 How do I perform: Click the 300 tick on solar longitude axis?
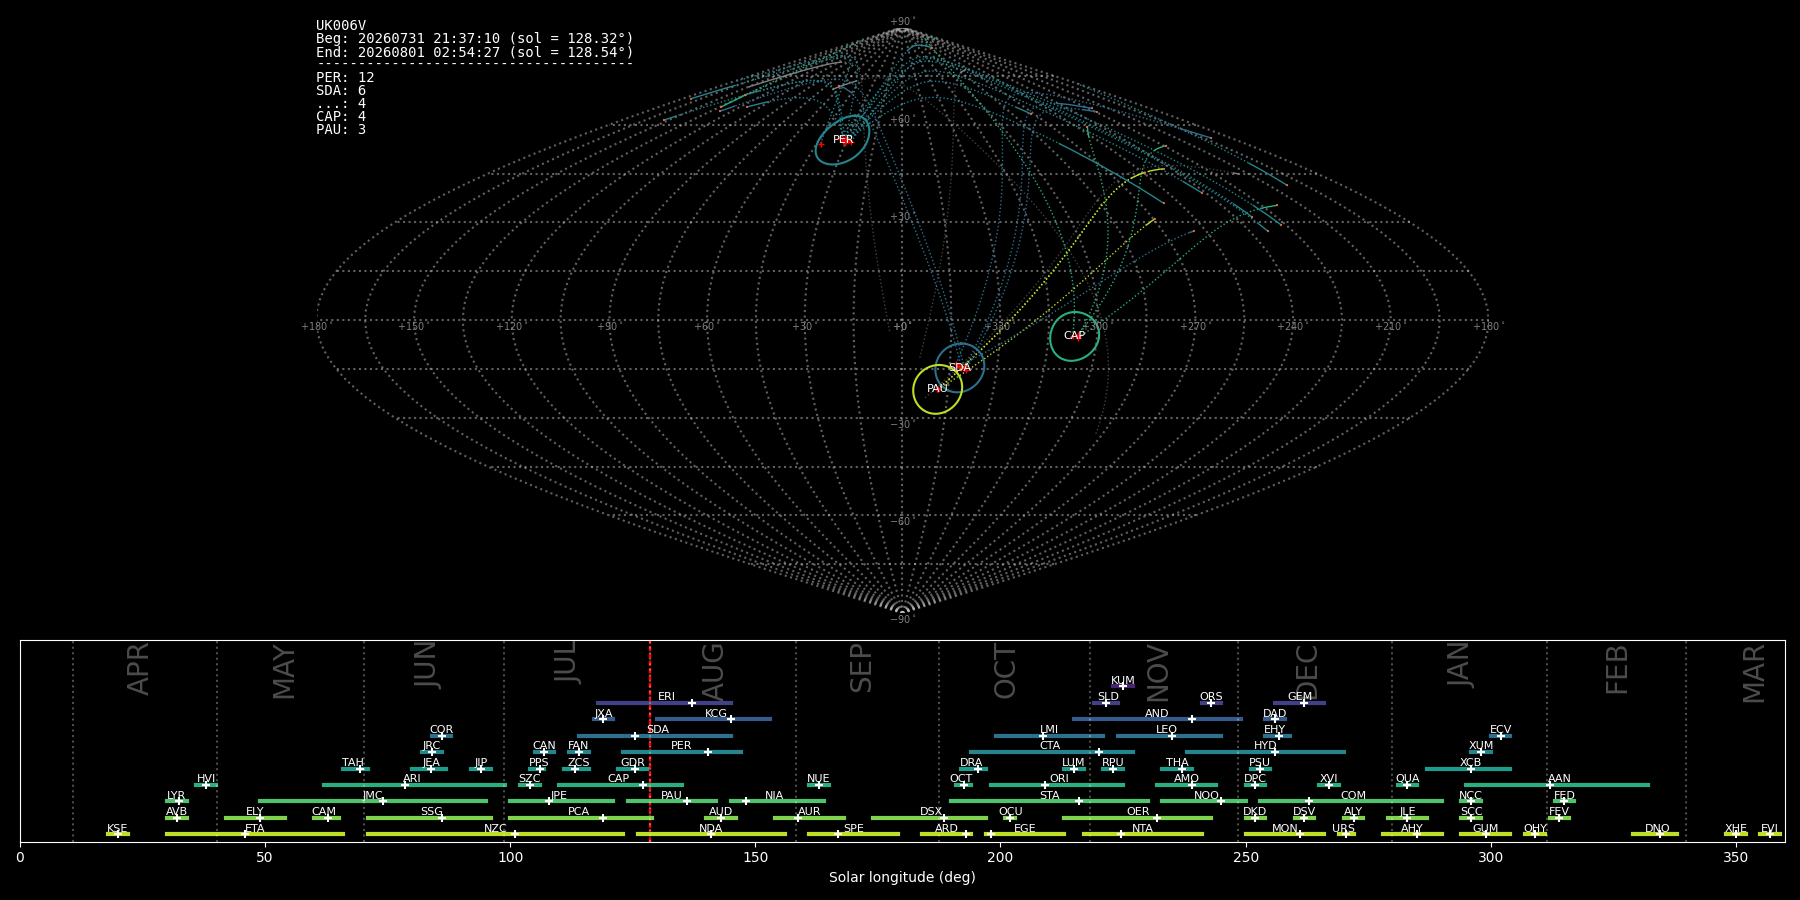pos(1490,857)
